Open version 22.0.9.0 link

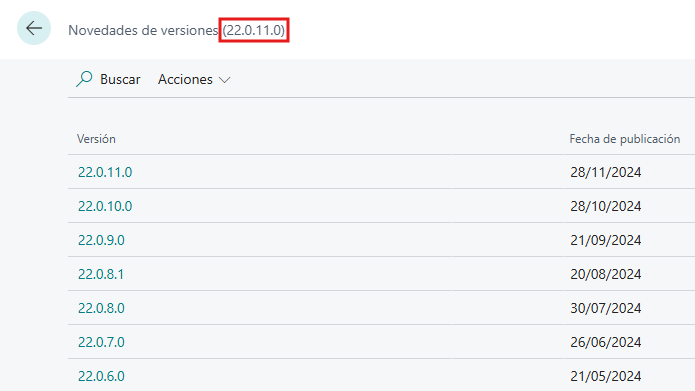pyautogui.click(x=102, y=240)
